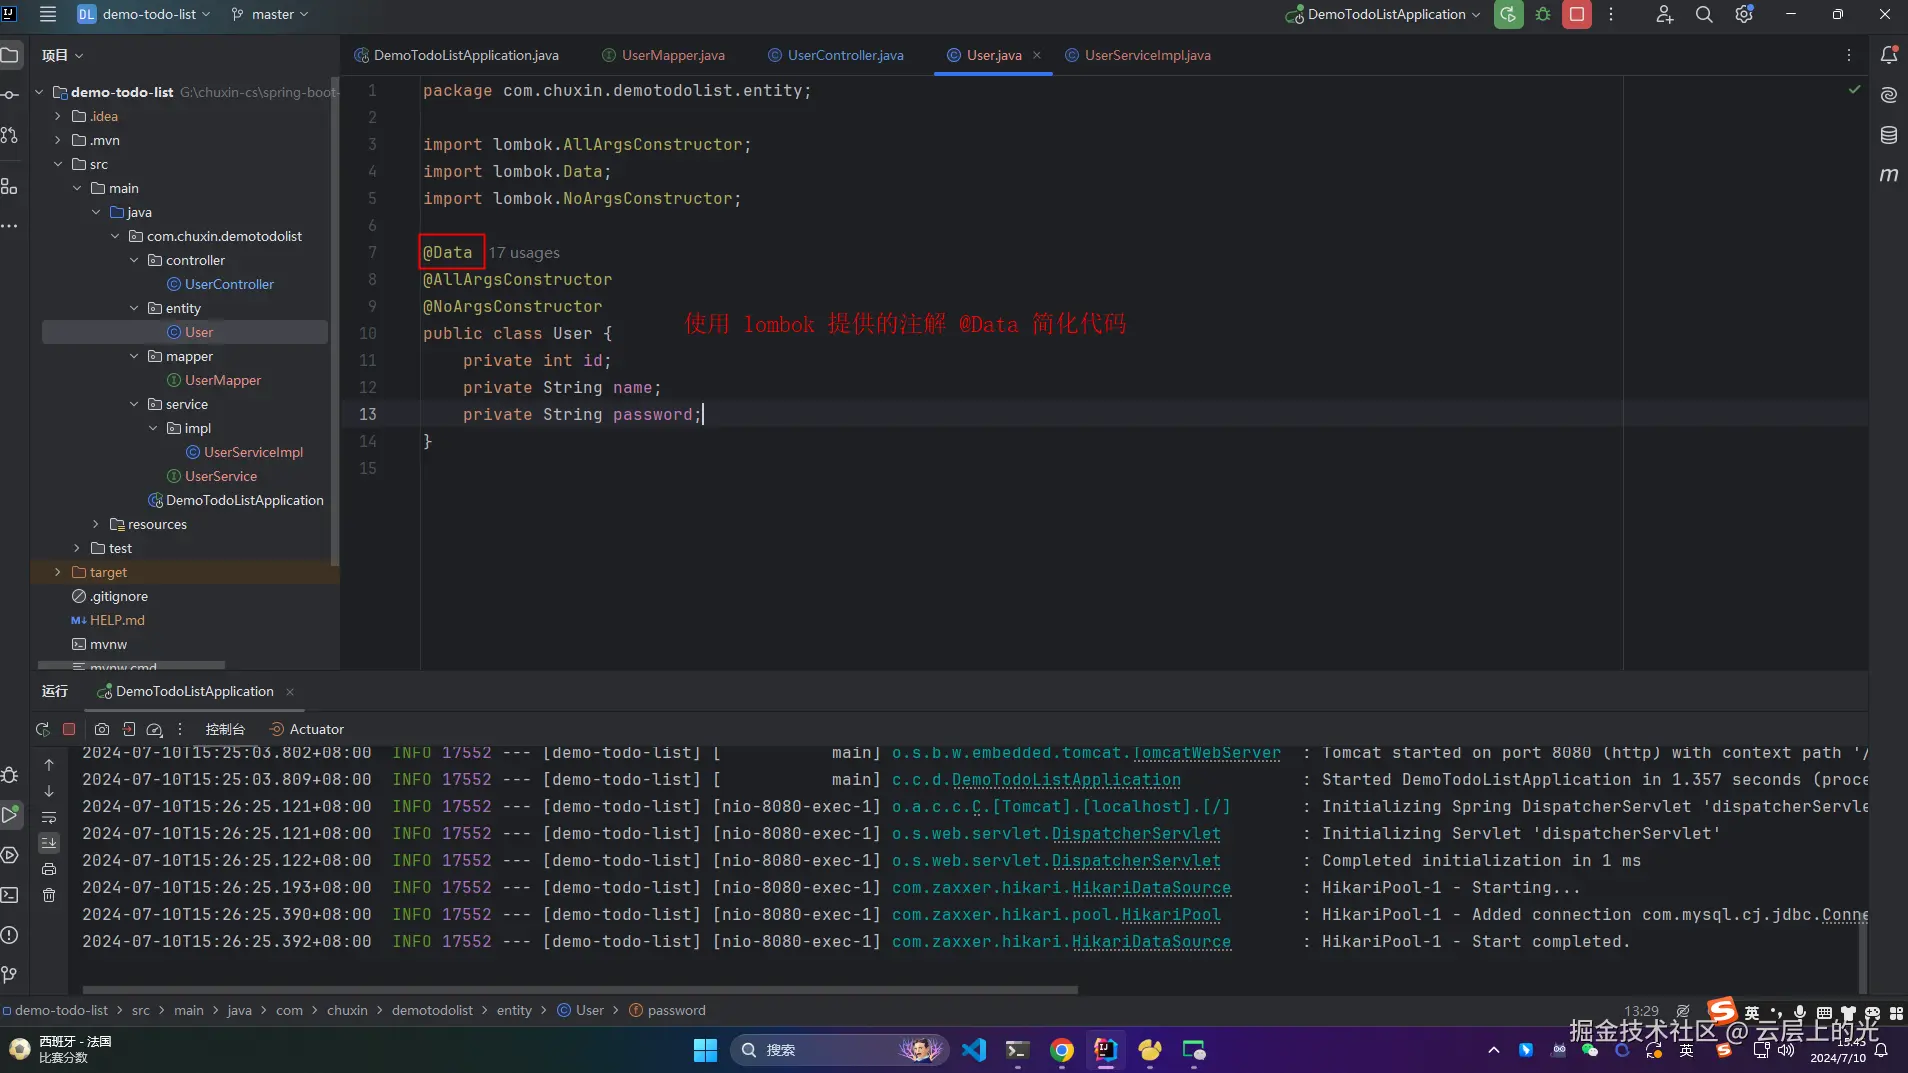Image resolution: width=1908 pixels, height=1073 pixels.
Task: Stop the running application from the top toolbar
Action: click(x=1577, y=14)
